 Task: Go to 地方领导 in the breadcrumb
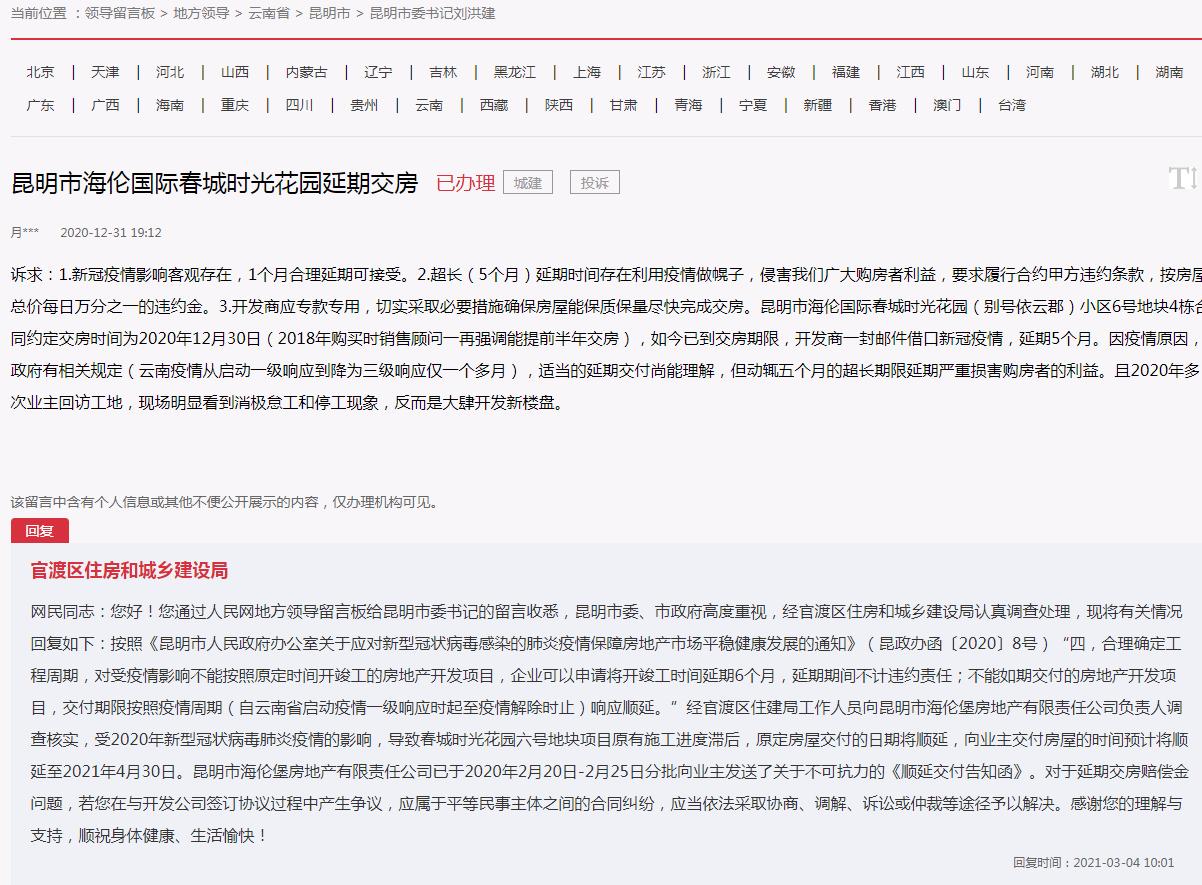(201, 14)
